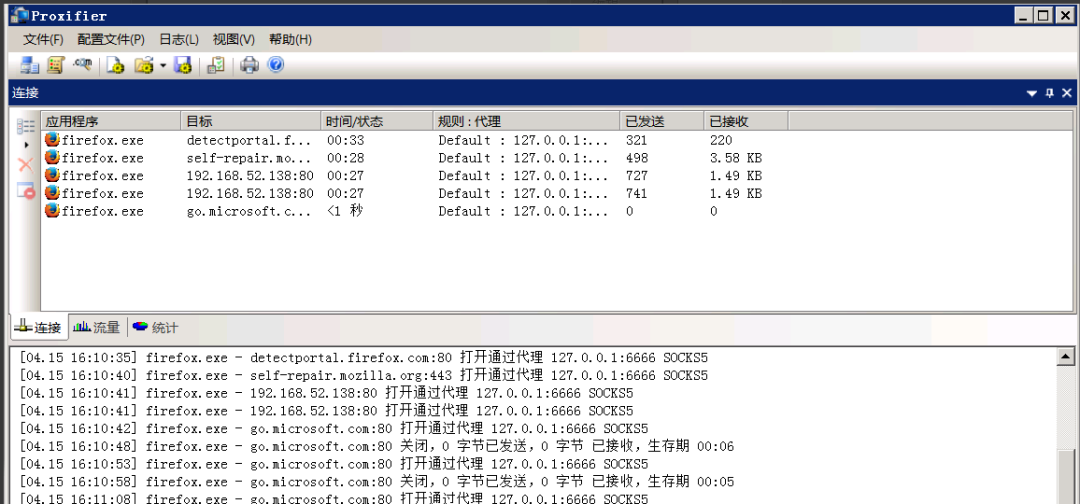Image resolution: width=1080 pixels, height=504 pixels.
Task: Click Name Resolution settings icon
Action: pos(82,65)
